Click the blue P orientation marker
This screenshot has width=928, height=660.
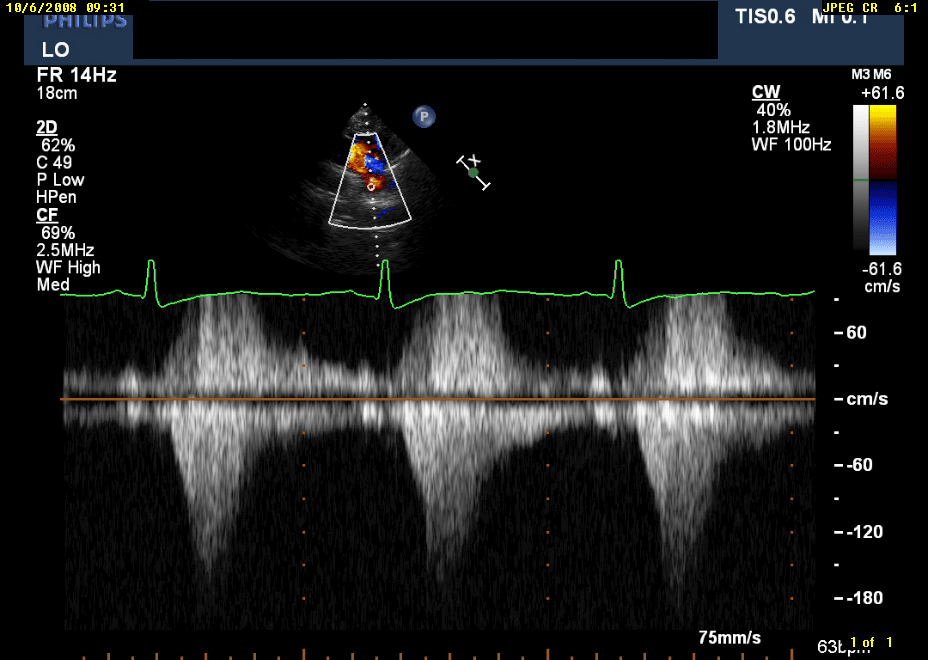tap(424, 117)
